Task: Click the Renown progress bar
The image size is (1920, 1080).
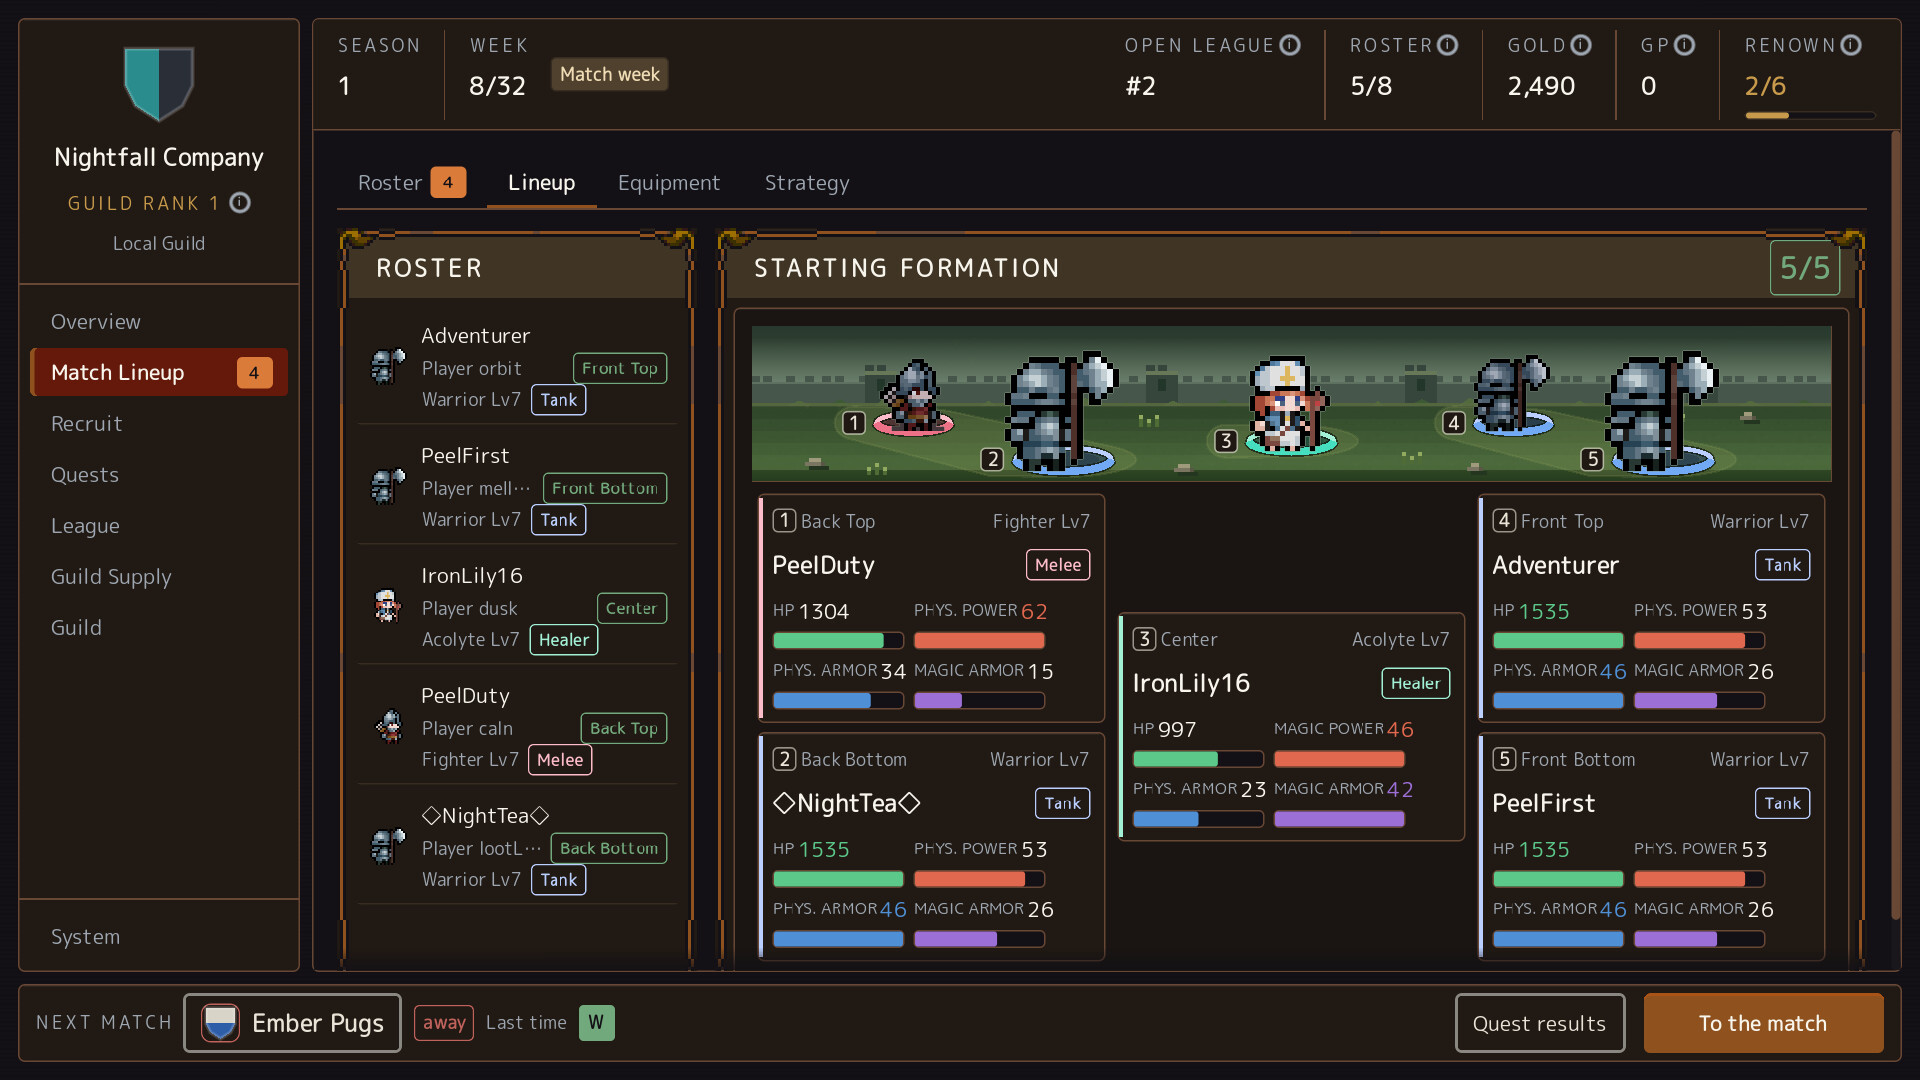Action: click(1809, 116)
